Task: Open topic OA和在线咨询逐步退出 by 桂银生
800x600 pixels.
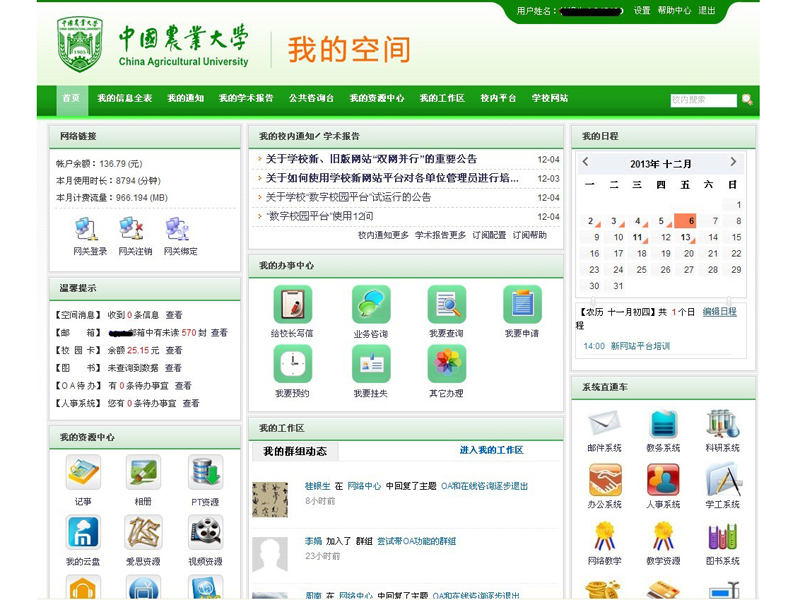Action: [484, 486]
